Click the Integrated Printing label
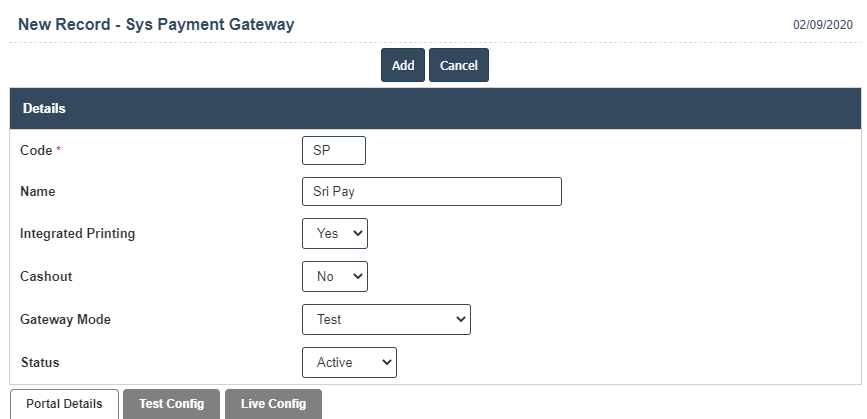 [77, 234]
